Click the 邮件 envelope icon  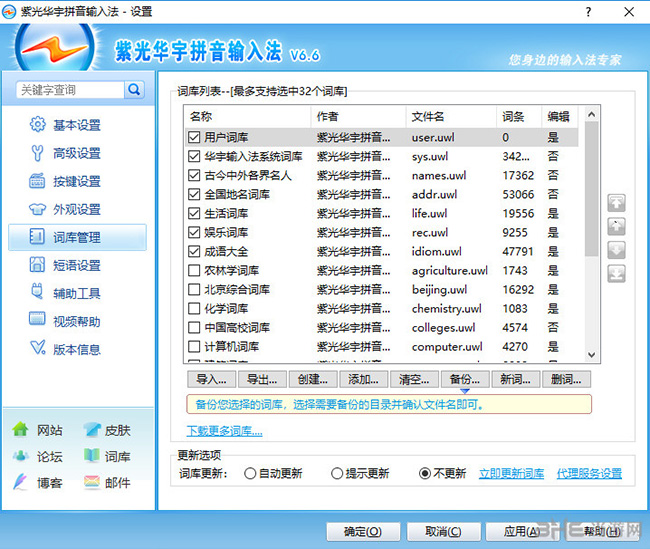tap(92, 482)
